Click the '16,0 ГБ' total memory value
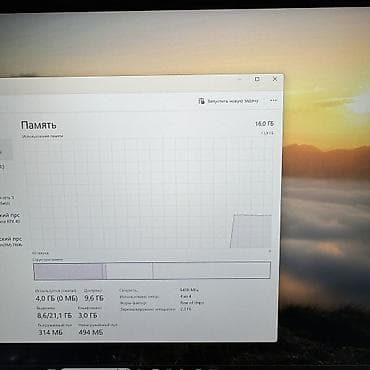This screenshot has height=370, width=370. pos(264,124)
